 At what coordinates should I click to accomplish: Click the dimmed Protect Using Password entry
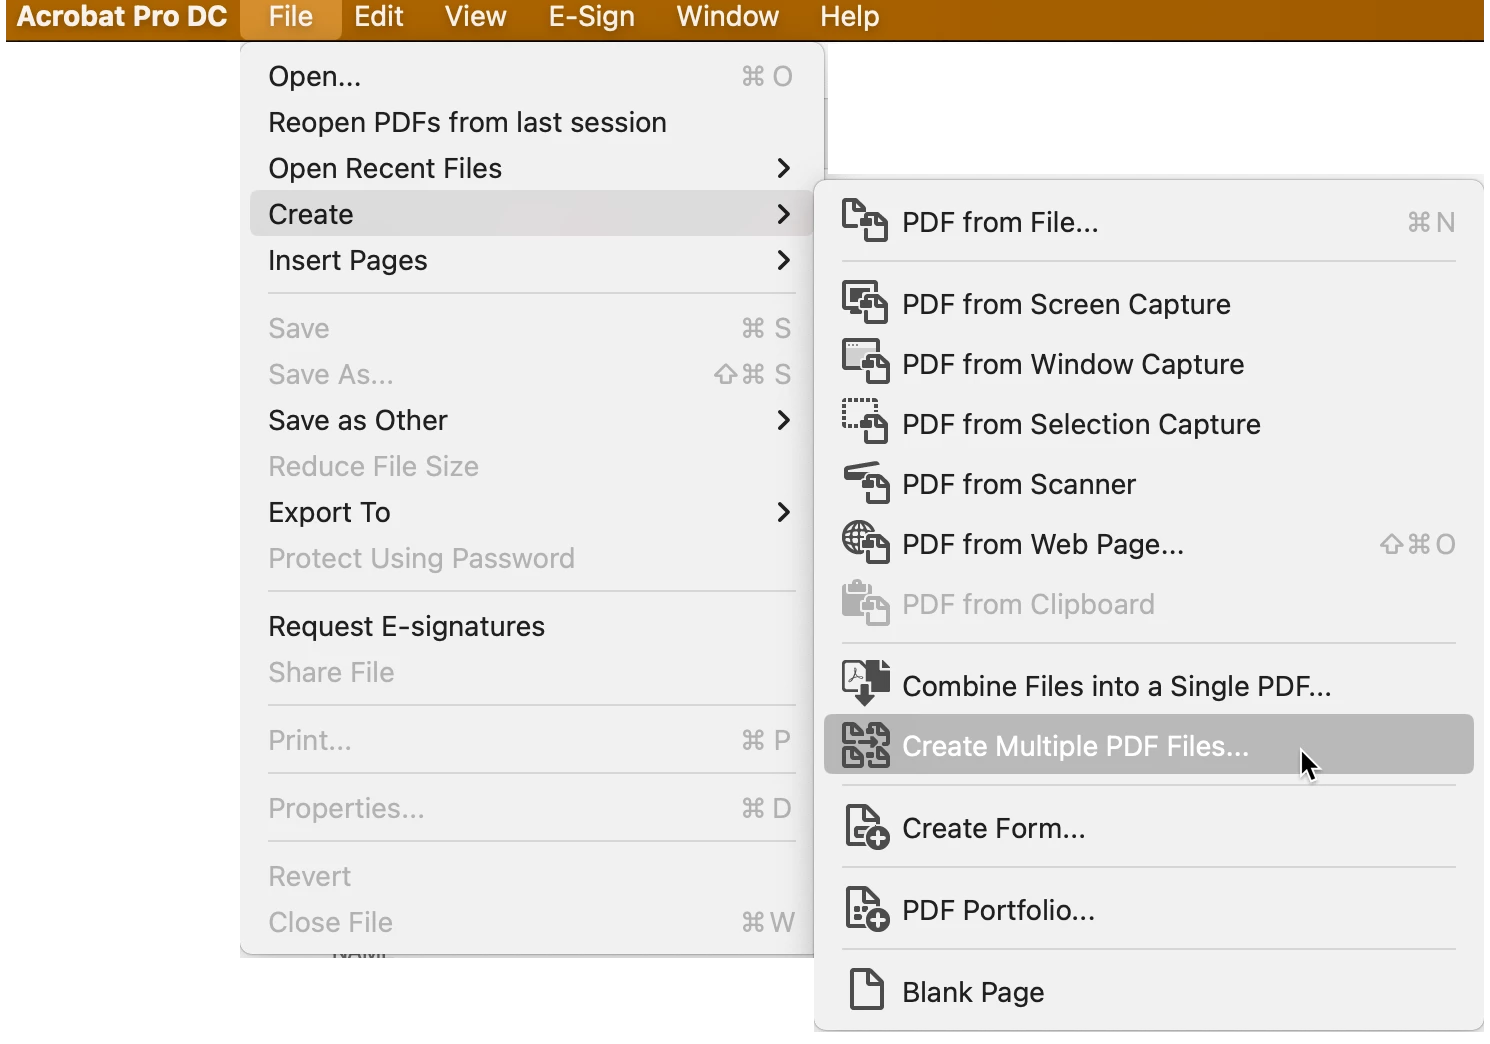click(x=530, y=558)
